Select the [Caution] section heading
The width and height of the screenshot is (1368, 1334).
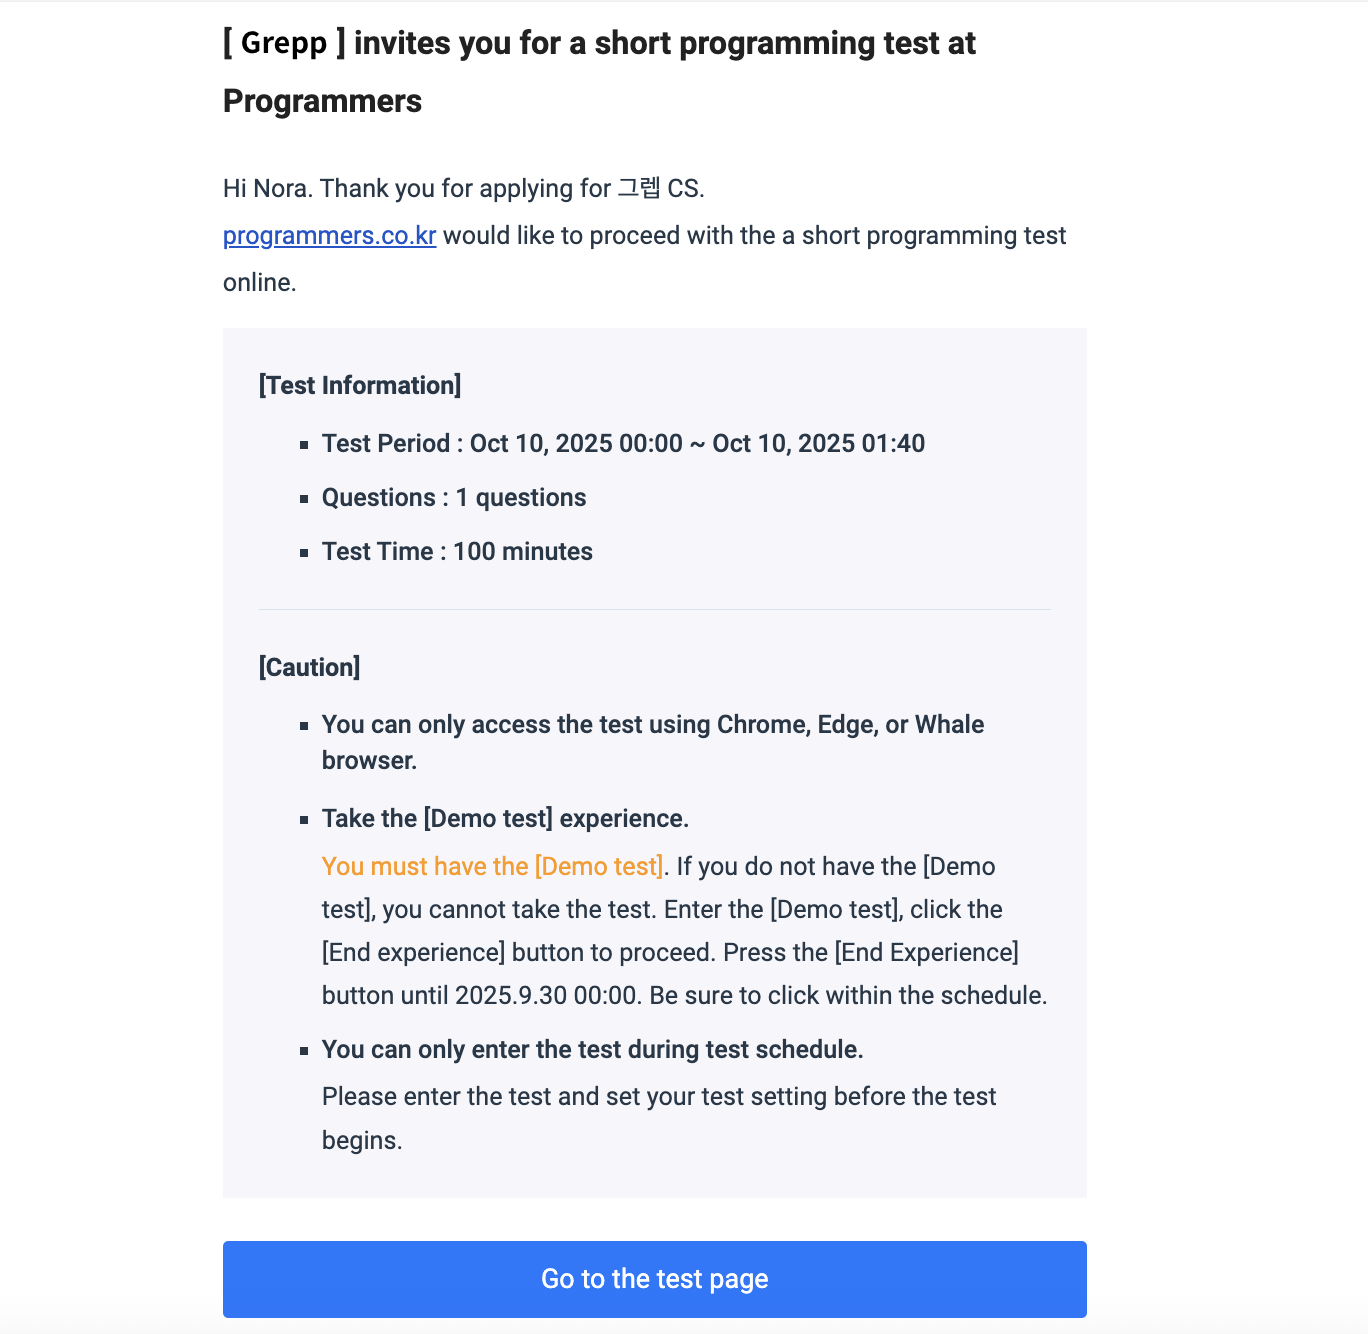(309, 667)
